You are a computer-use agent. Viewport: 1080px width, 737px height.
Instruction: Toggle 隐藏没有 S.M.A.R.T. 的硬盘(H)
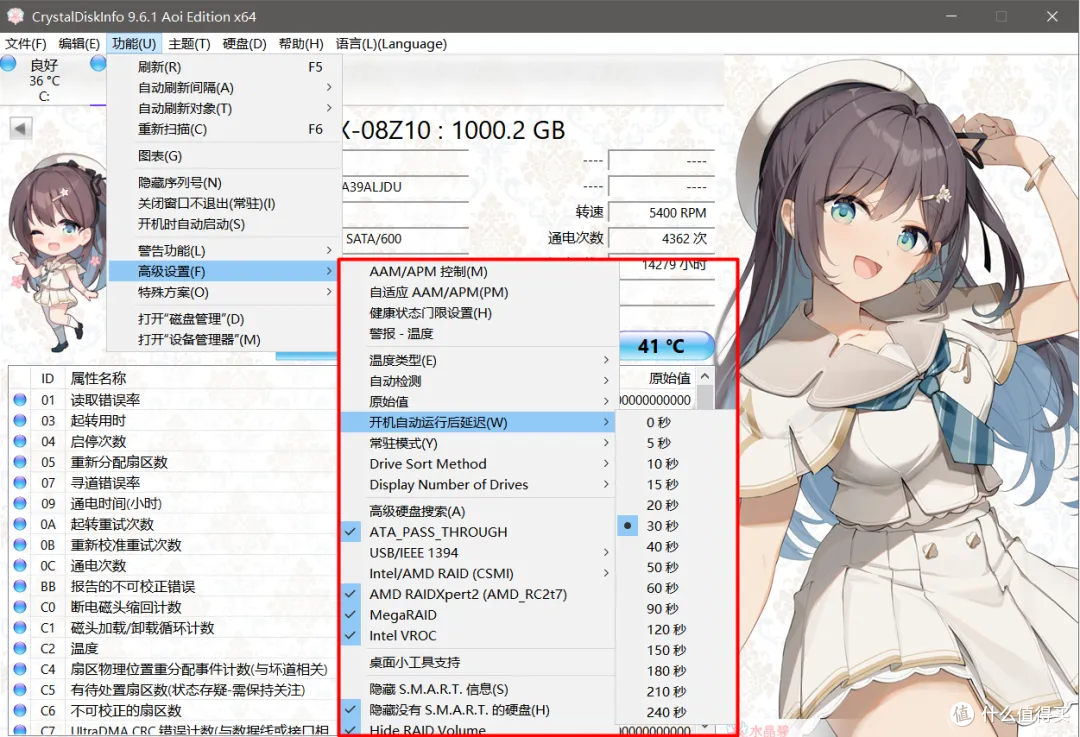click(477, 709)
